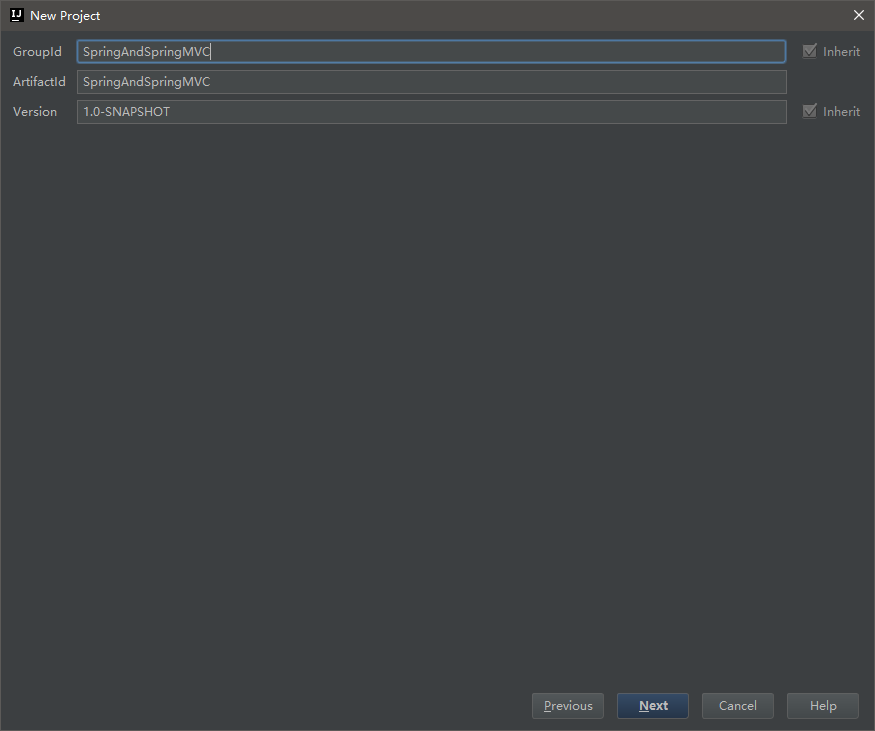Go back with the Previous button

click(x=568, y=706)
